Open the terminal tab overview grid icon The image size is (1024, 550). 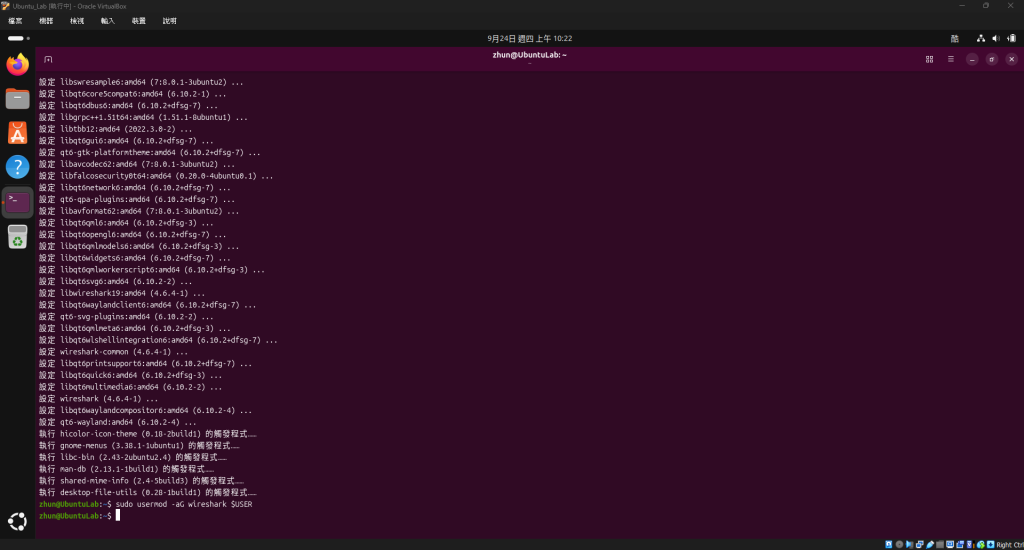coord(929,59)
